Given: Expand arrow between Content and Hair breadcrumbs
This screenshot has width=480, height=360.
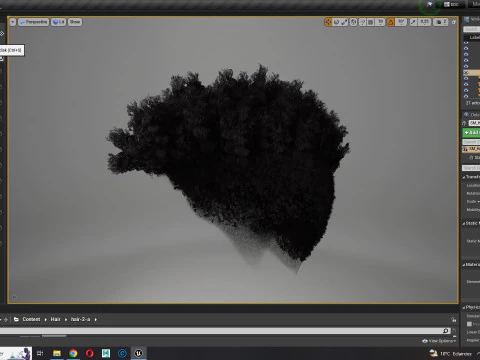Looking at the screenshot, I should [46, 319].
